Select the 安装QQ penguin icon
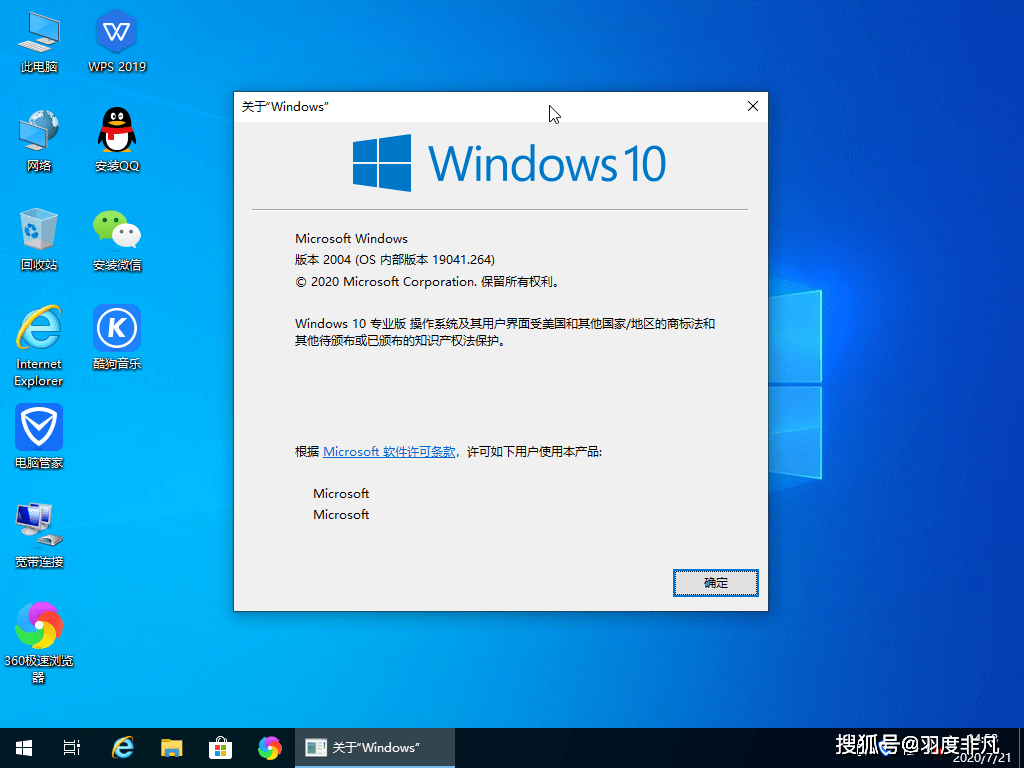Image resolution: width=1024 pixels, height=768 pixels. [x=117, y=141]
